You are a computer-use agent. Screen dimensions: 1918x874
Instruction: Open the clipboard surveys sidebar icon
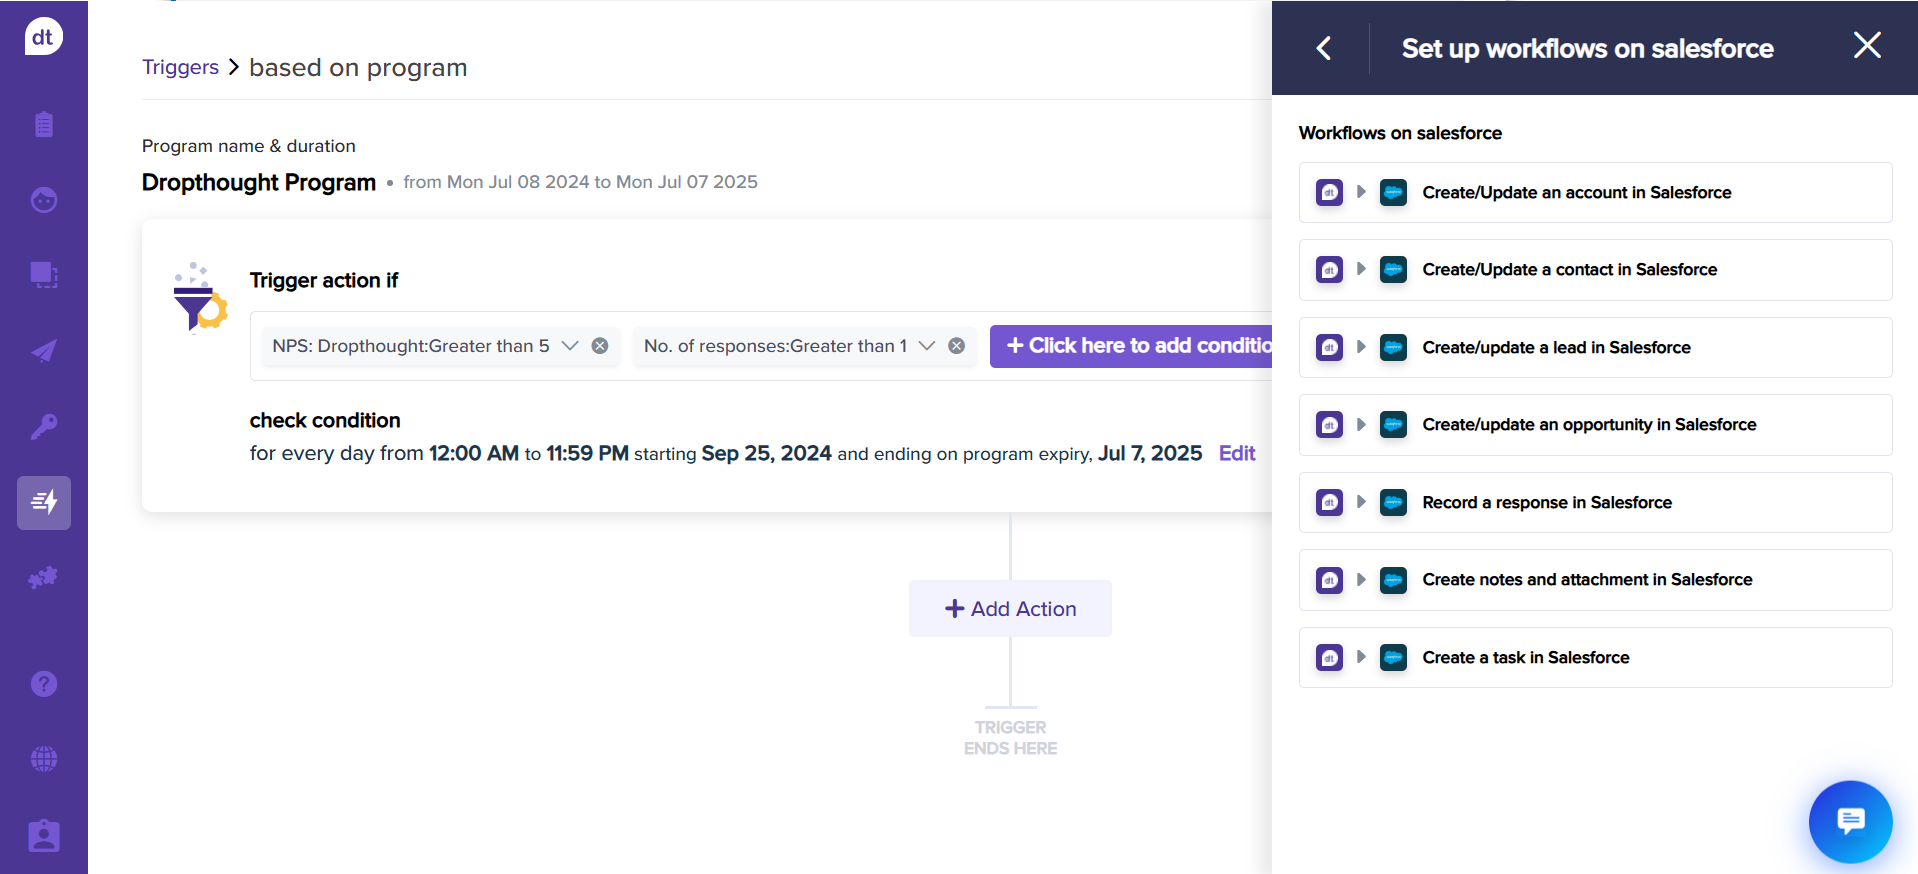click(44, 125)
